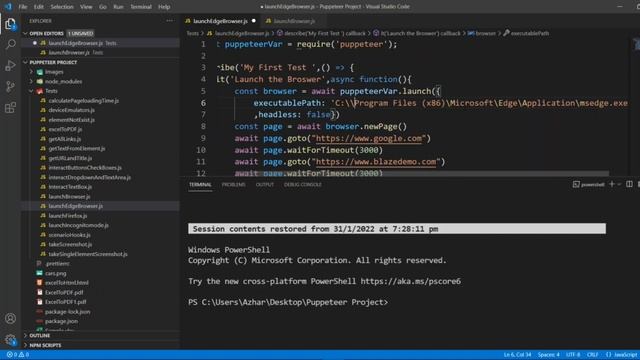The image size is (640, 360).
Task: Click the editor horizontal scrollbar
Action: tap(414, 173)
